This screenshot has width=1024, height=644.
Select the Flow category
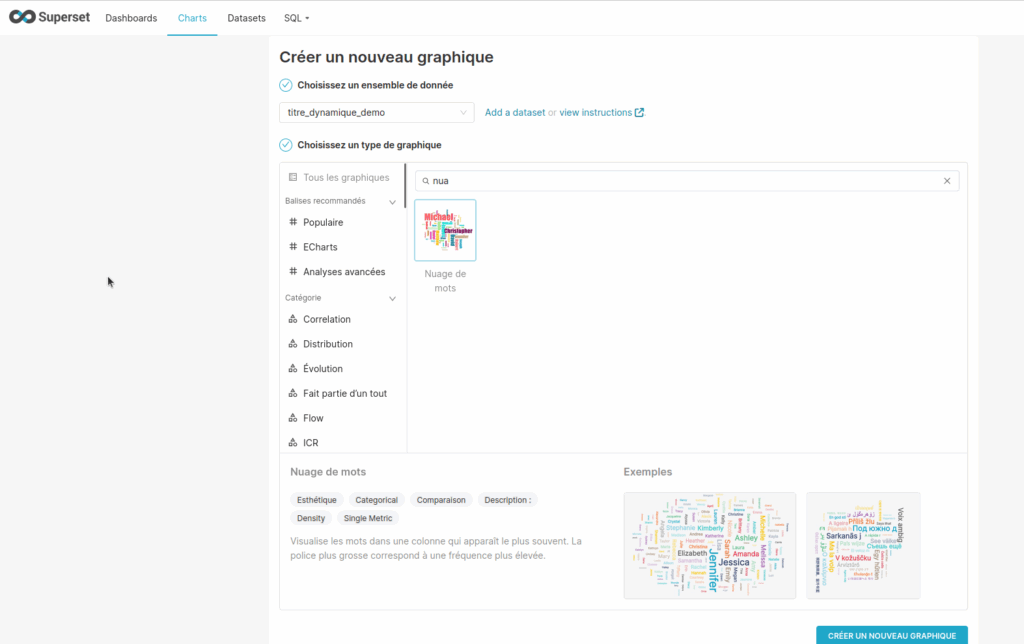313,418
